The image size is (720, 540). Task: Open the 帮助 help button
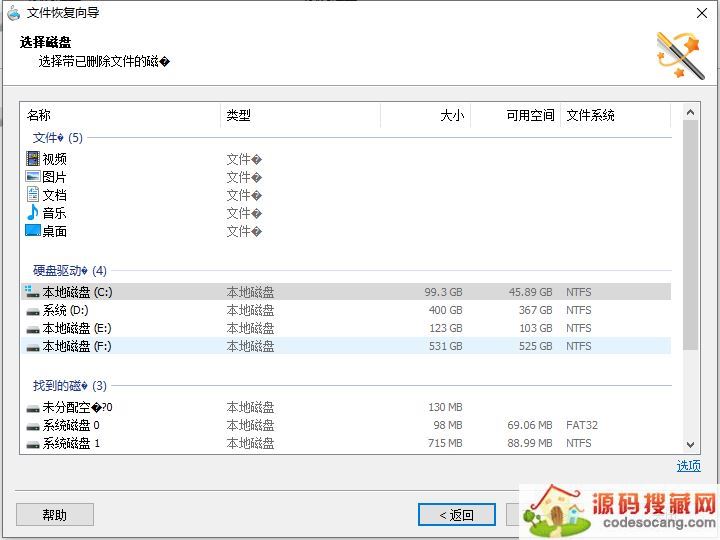(55, 515)
